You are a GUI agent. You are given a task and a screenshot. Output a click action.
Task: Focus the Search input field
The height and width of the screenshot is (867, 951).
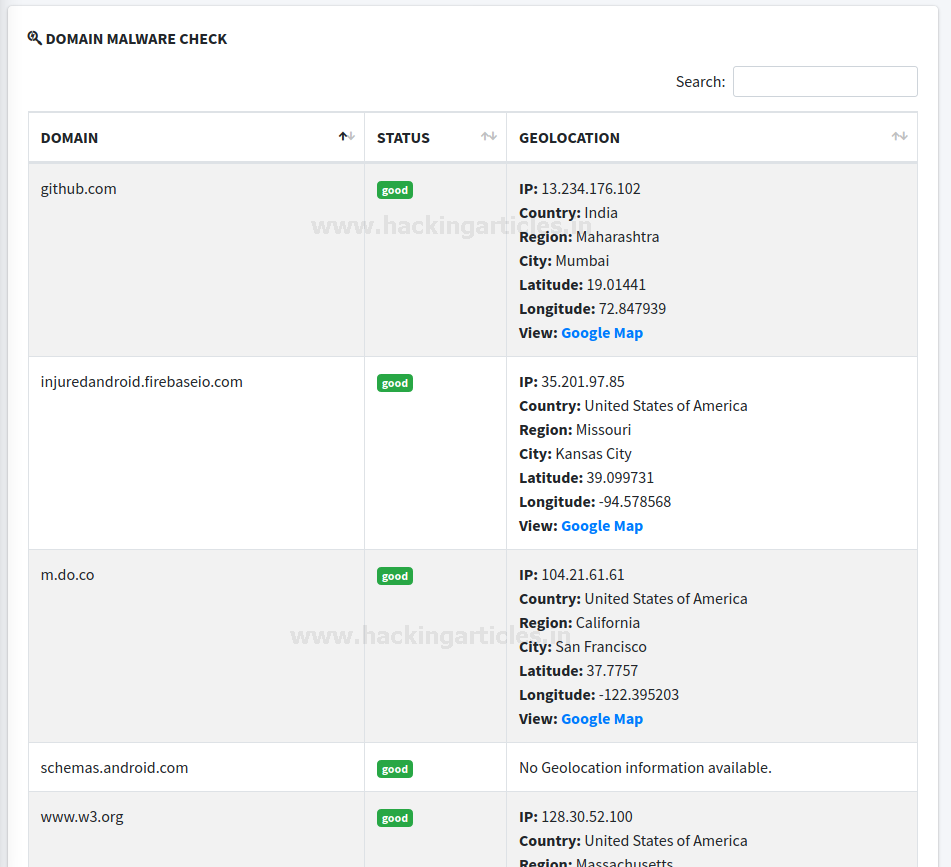[x=825, y=81]
